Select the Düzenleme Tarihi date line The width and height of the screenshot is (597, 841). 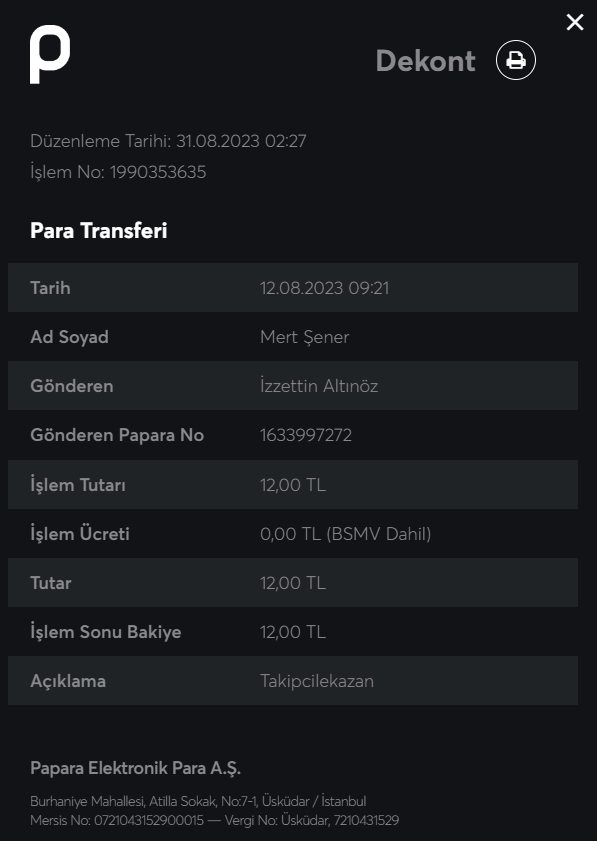[168, 141]
